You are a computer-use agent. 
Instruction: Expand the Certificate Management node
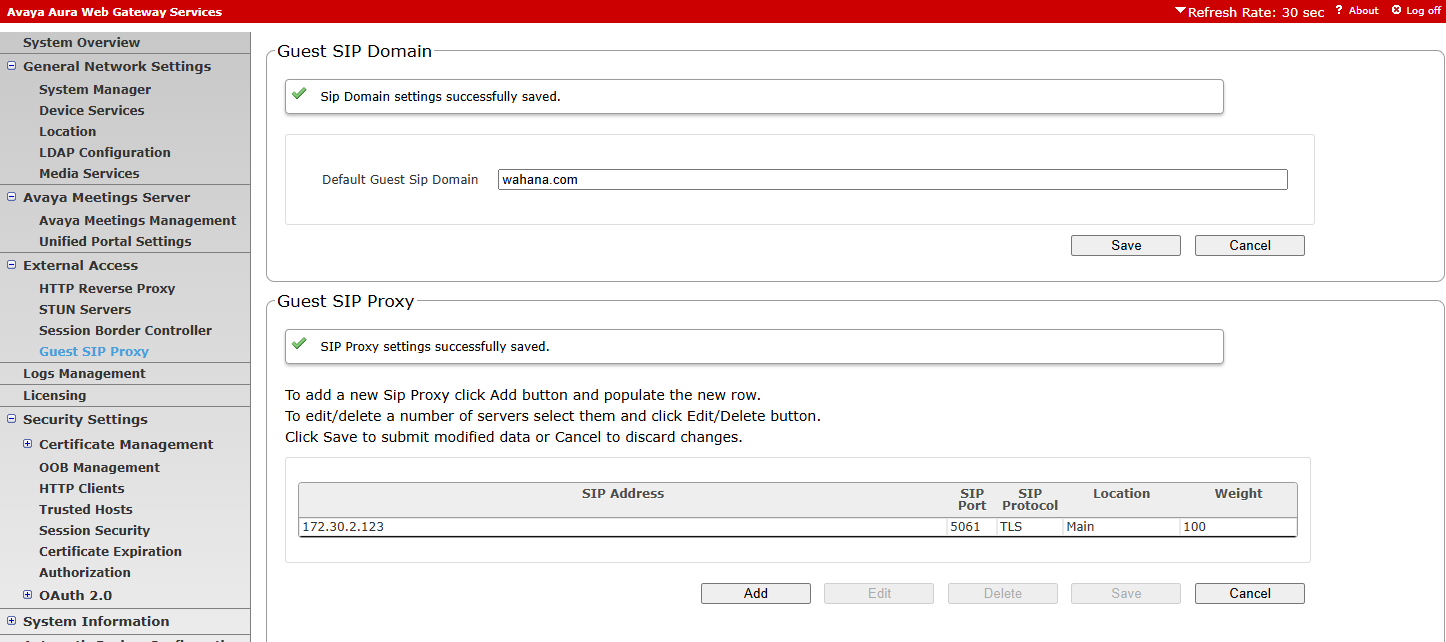pyautogui.click(x=28, y=444)
